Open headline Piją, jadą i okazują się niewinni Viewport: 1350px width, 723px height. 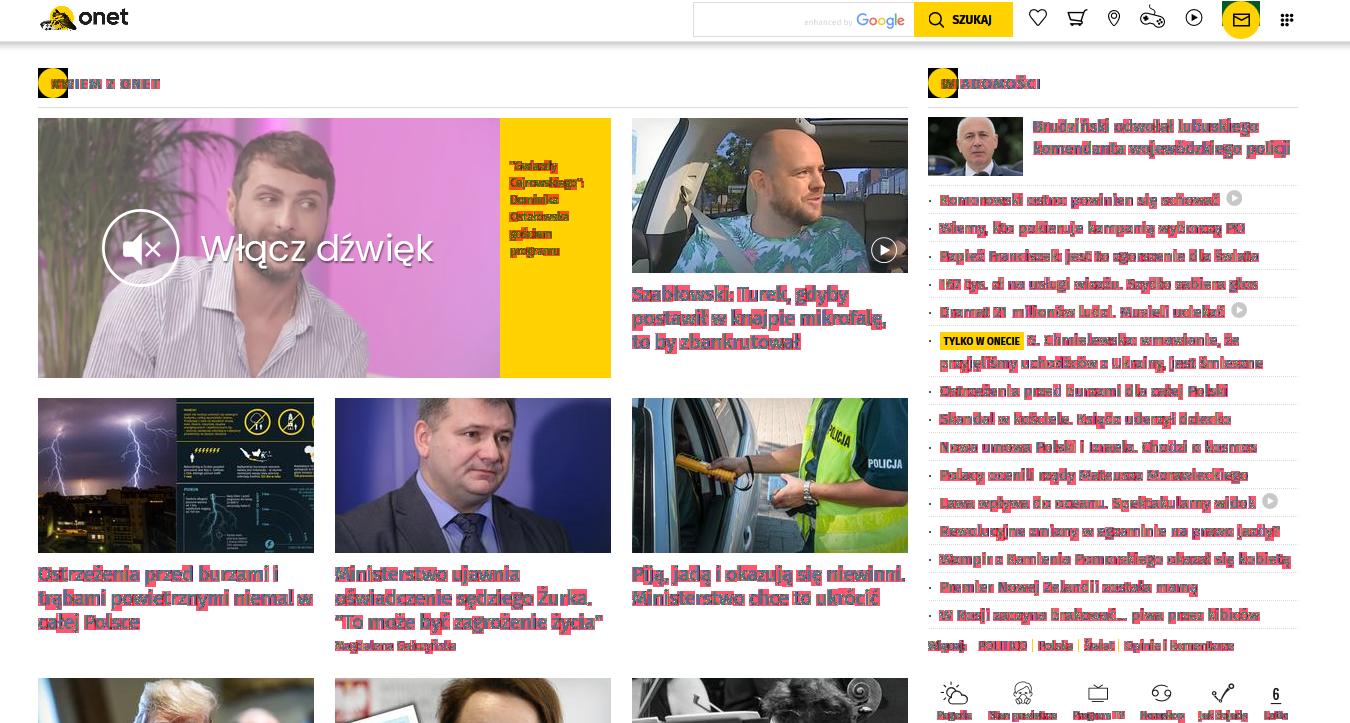tap(768, 586)
